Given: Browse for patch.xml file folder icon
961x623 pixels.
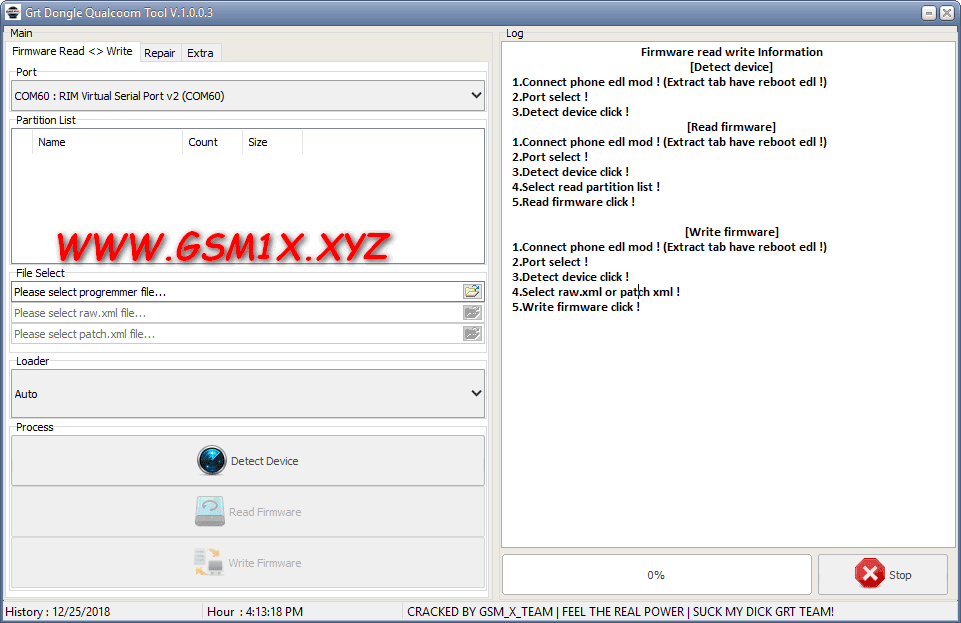Looking at the screenshot, I should click(x=472, y=334).
